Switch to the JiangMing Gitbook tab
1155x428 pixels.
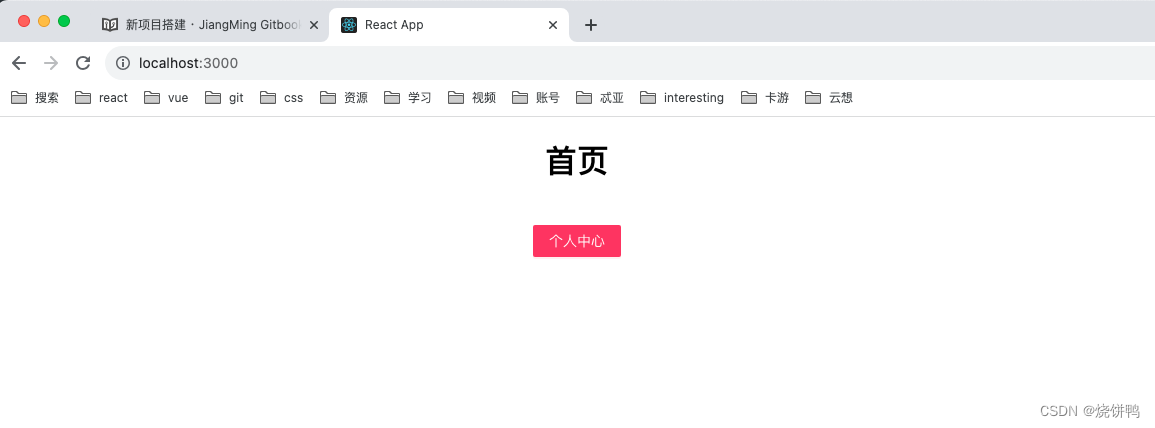210,25
